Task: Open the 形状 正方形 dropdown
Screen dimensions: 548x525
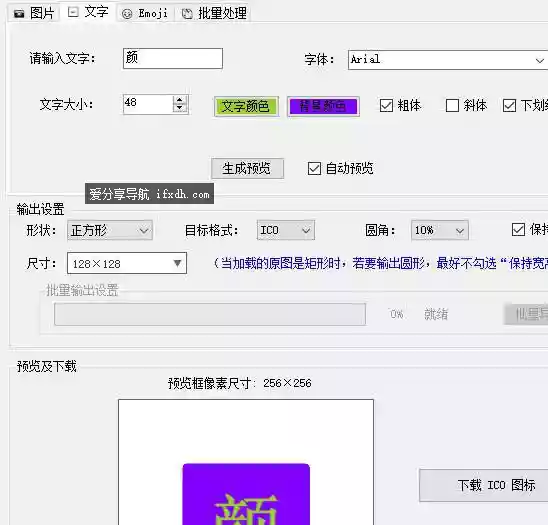Action: [x=110, y=230]
